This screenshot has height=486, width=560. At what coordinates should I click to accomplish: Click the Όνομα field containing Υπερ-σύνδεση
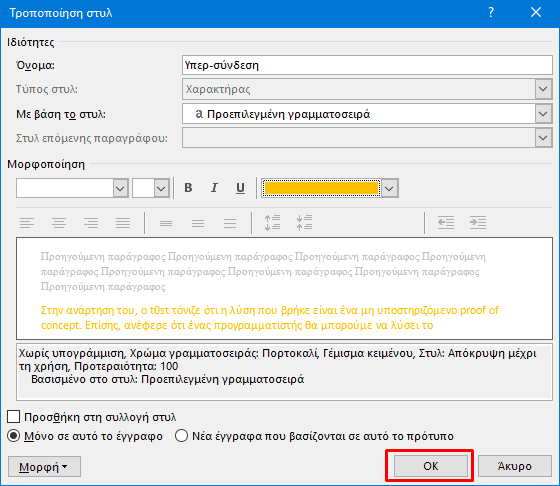click(367, 65)
